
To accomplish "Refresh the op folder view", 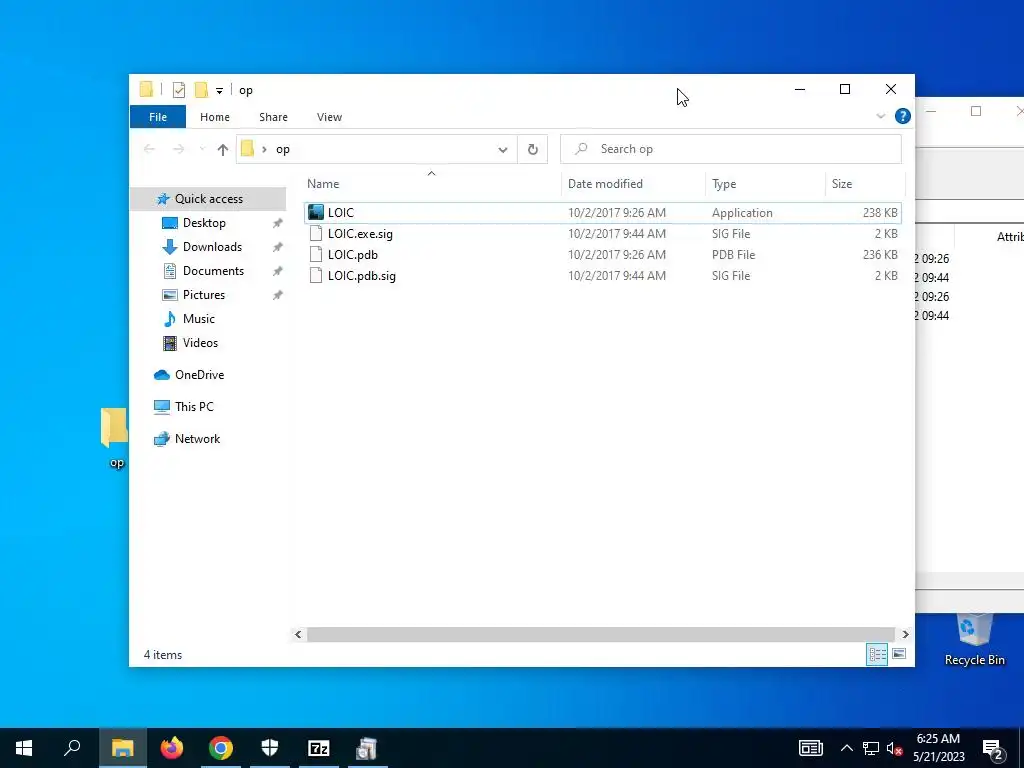I will coord(533,150).
